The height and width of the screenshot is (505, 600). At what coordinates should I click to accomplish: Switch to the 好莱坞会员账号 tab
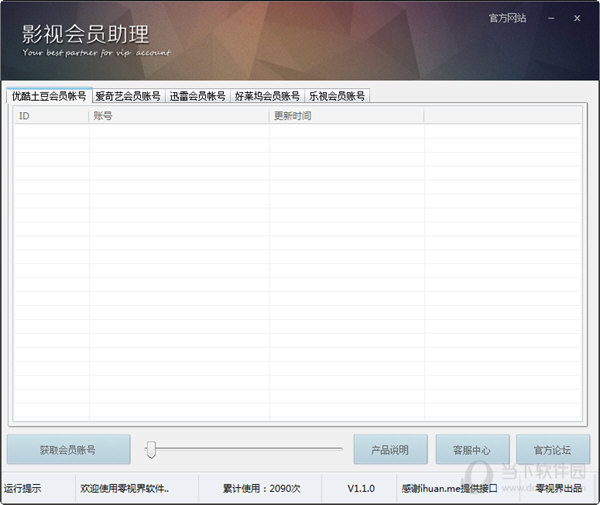click(267, 96)
